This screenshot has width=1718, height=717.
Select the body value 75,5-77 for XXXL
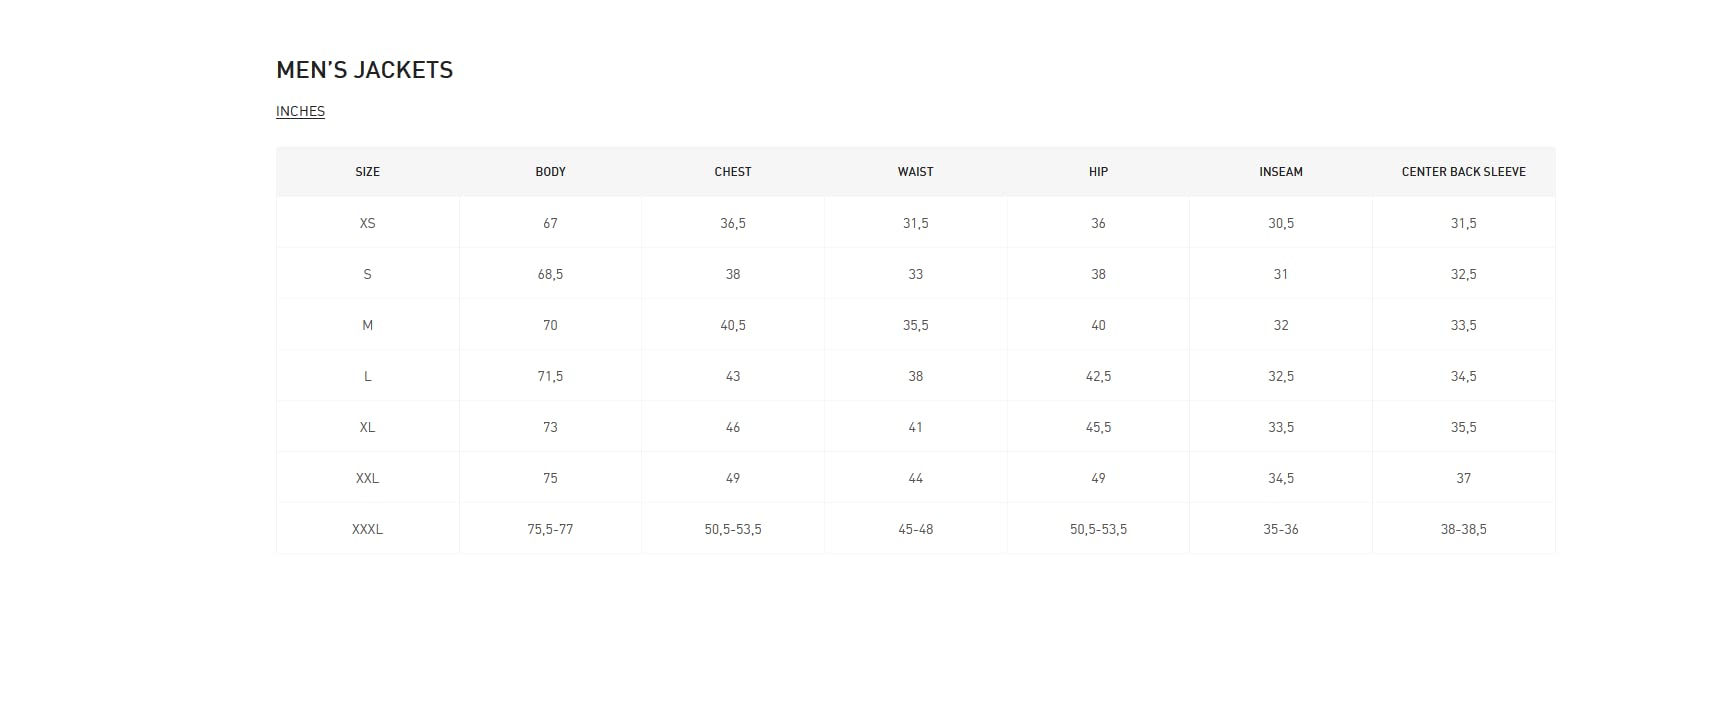tap(550, 529)
